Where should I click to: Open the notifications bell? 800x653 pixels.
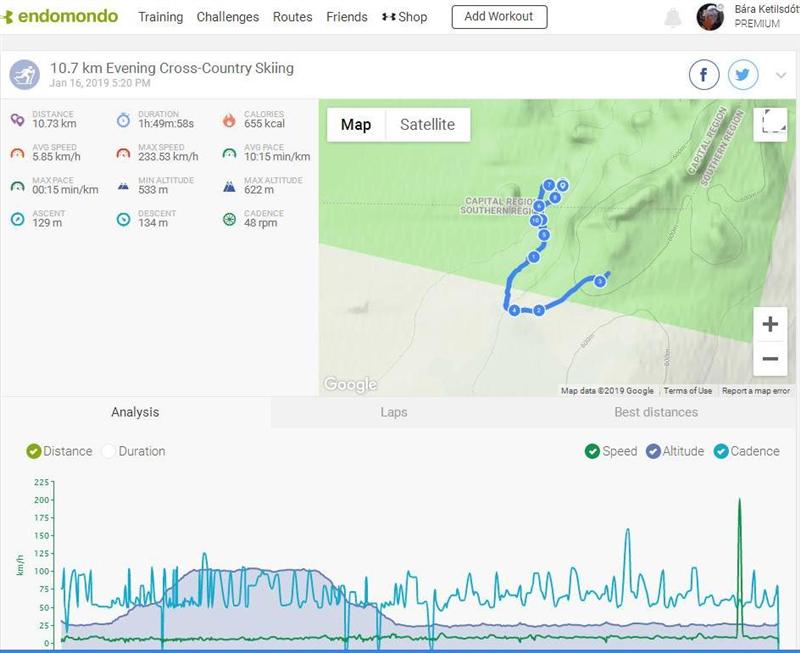click(673, 18)
